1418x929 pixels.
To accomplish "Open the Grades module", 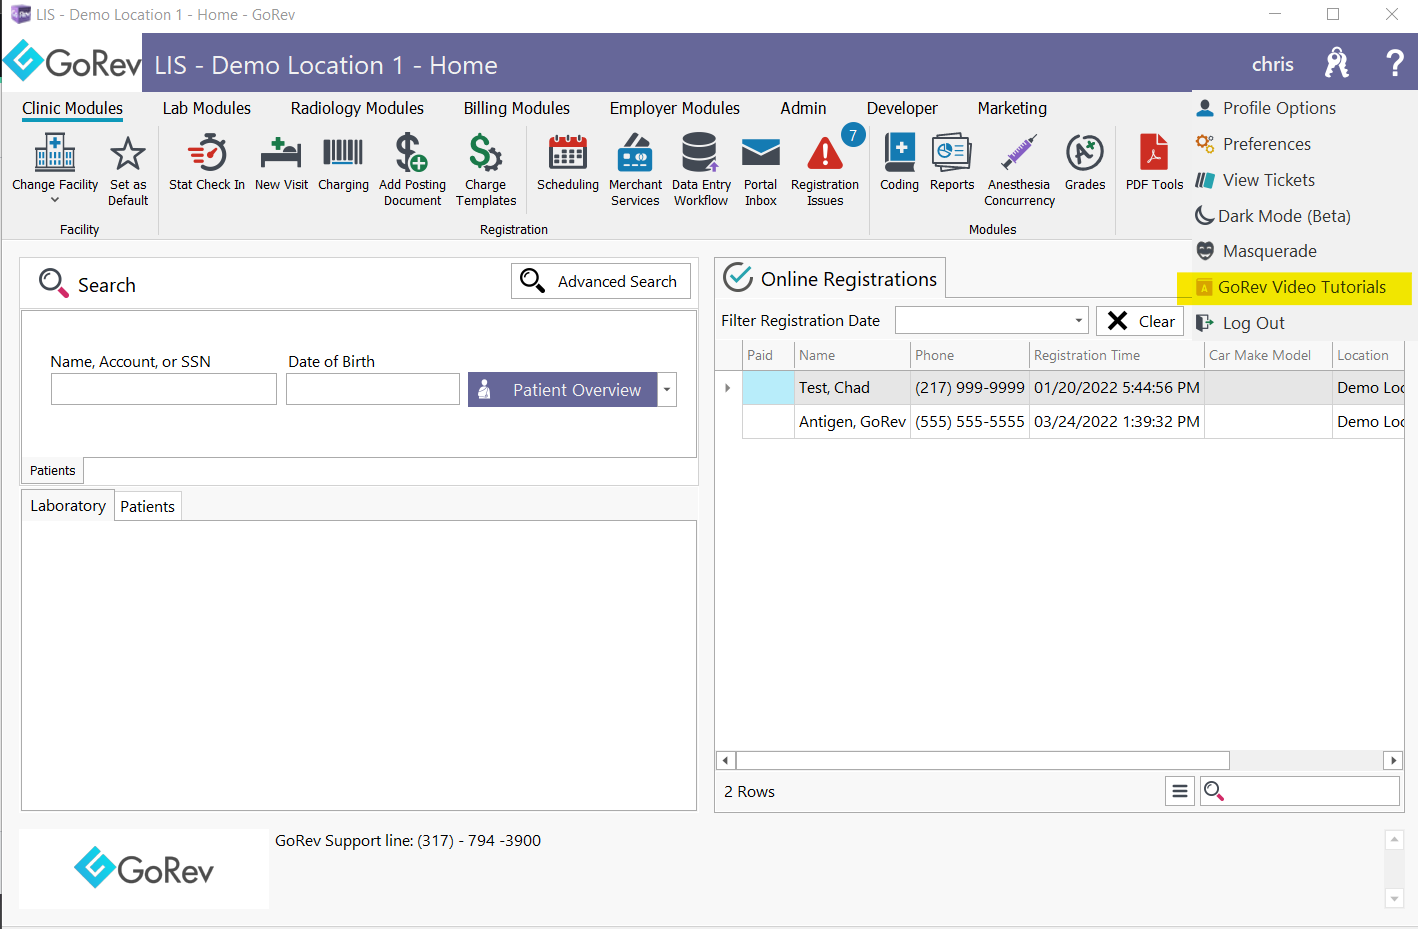I will tap(1085, 164).
